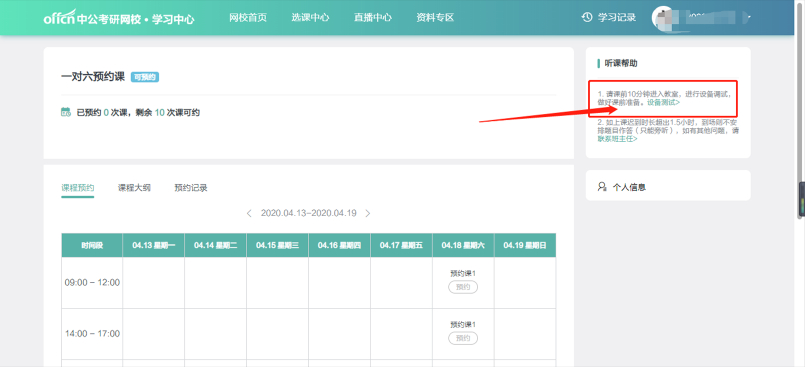Click 预约课1 label in the 14:00 row
Screen dimensions: 805x367
463,324
